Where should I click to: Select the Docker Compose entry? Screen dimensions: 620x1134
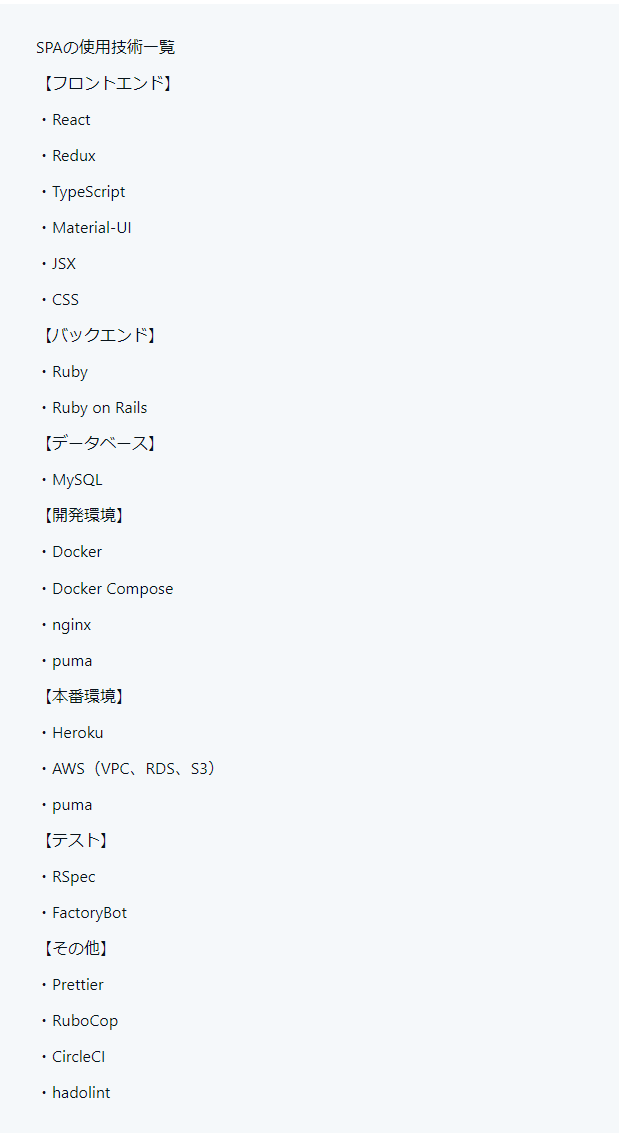(112, 589)
